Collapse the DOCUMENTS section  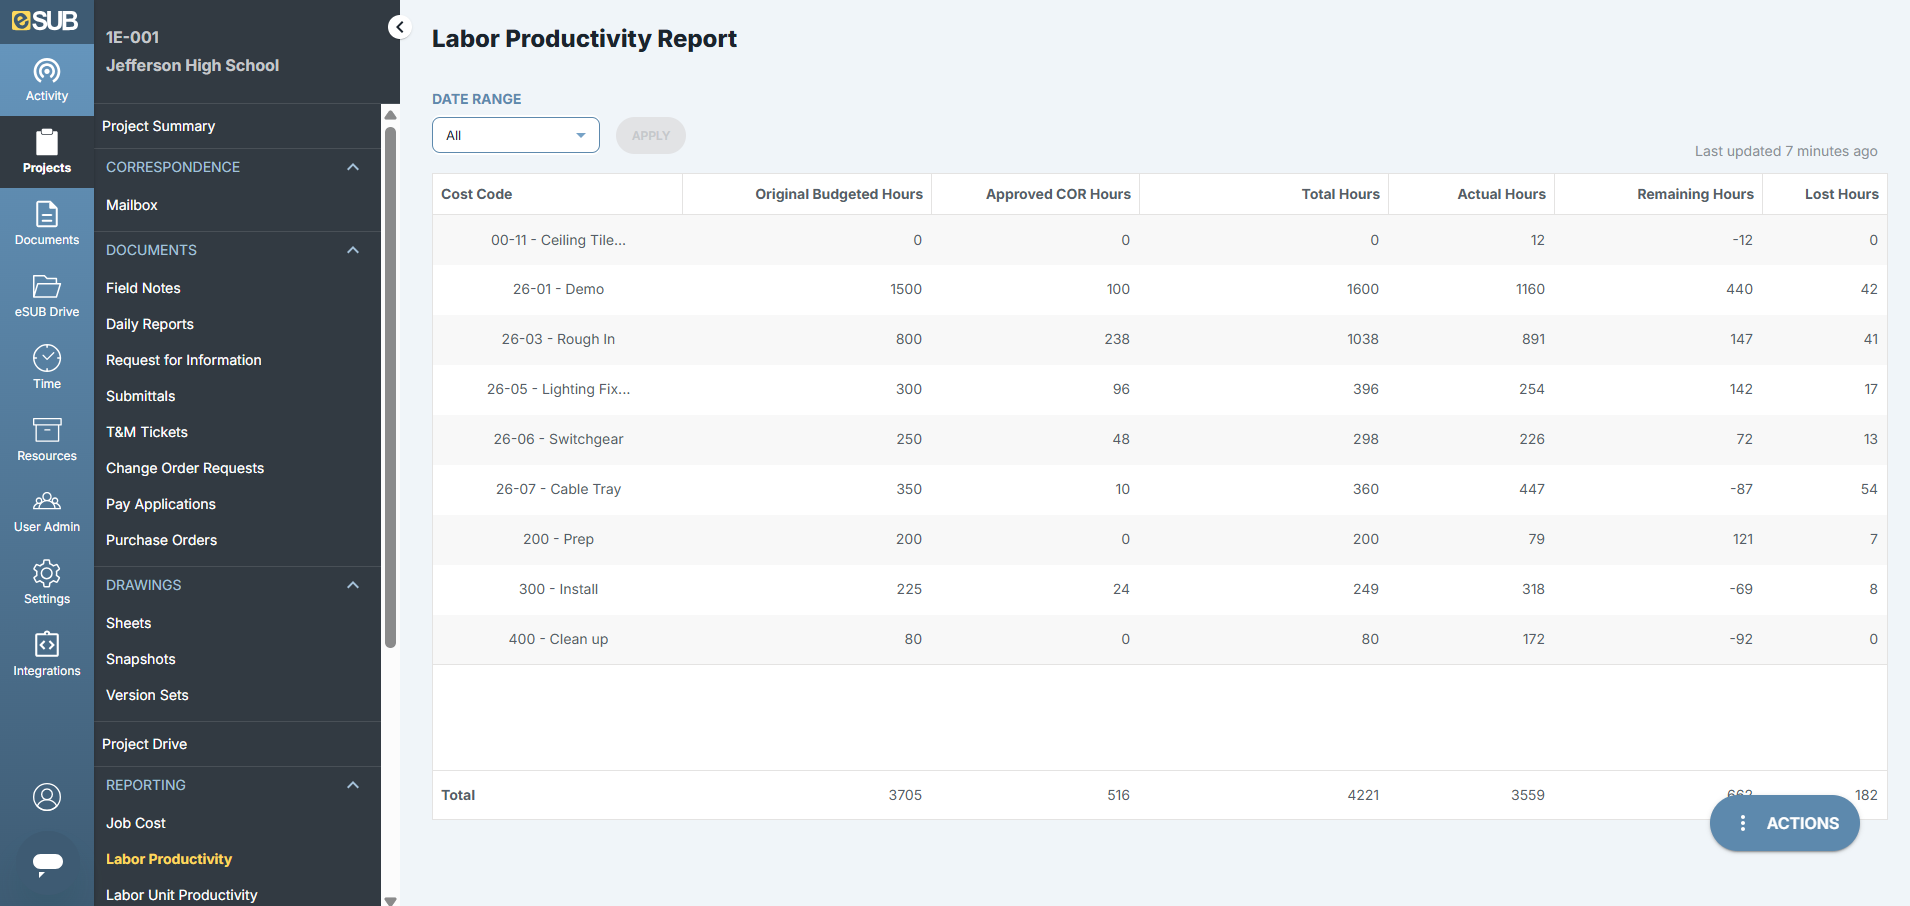[x=352, y=250]
